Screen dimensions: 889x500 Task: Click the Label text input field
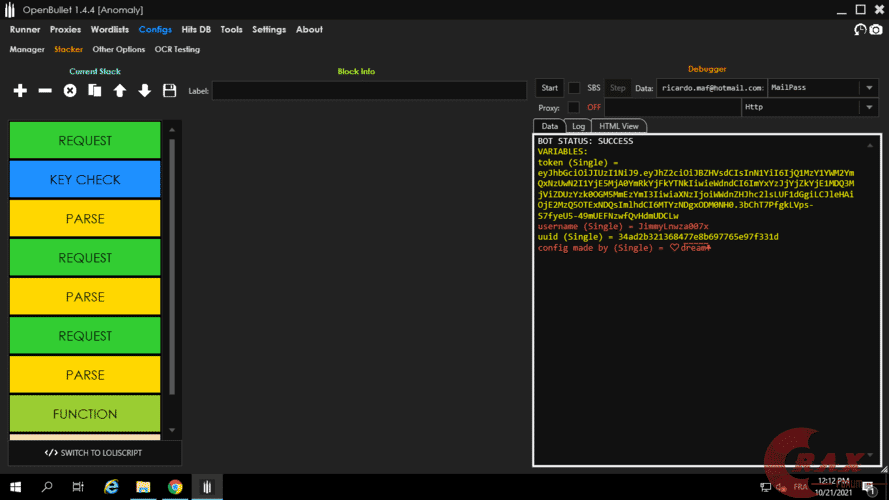tap(369, 91)
